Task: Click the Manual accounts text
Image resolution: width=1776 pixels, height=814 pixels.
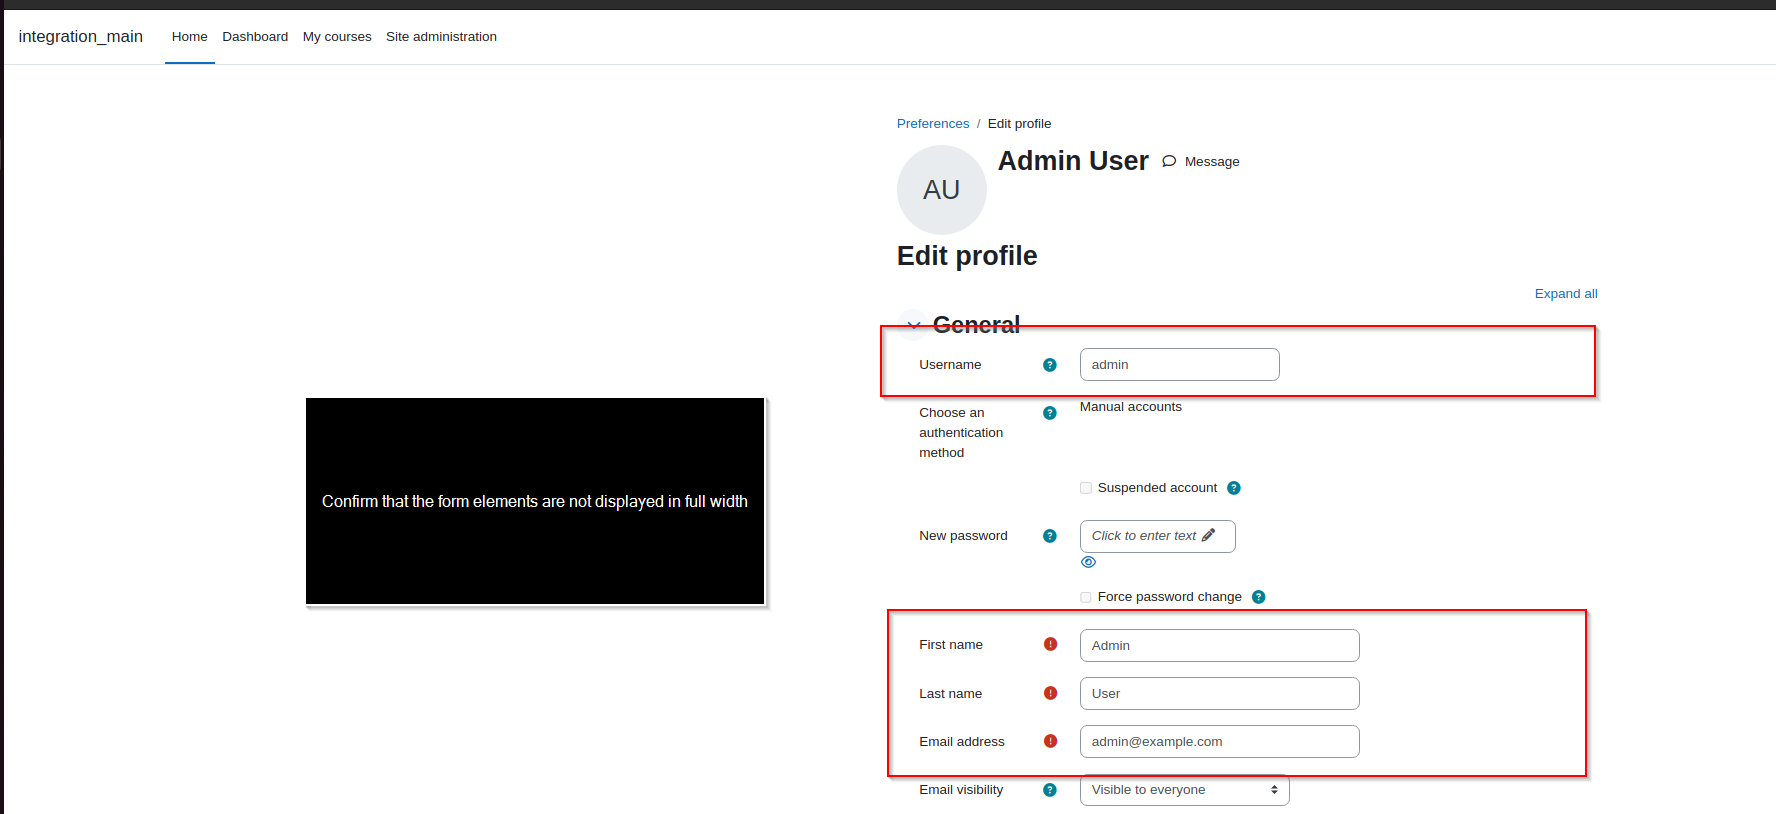Action: click(1130, 407)
